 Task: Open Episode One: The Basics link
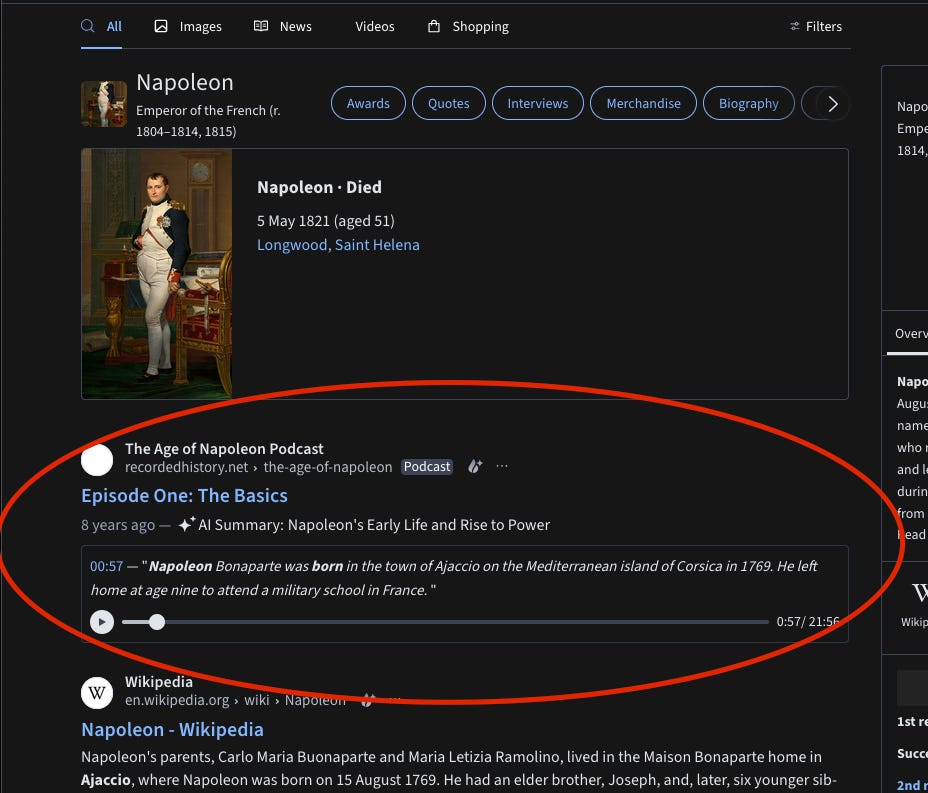tap(184, 495)
